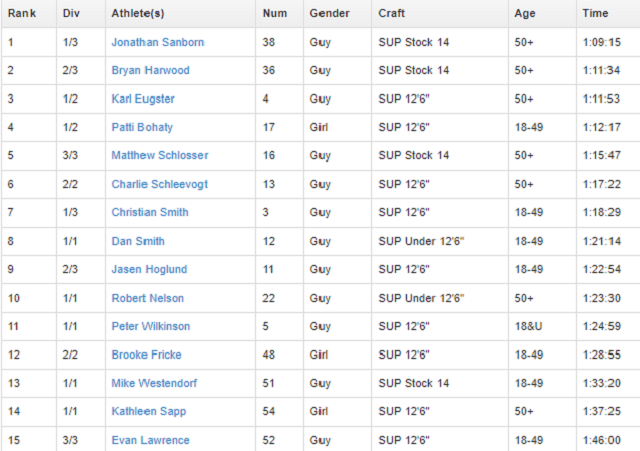Click the Brooke Fricke athlete link
Screen dimensions: 640x451
(x=146, y=355)
